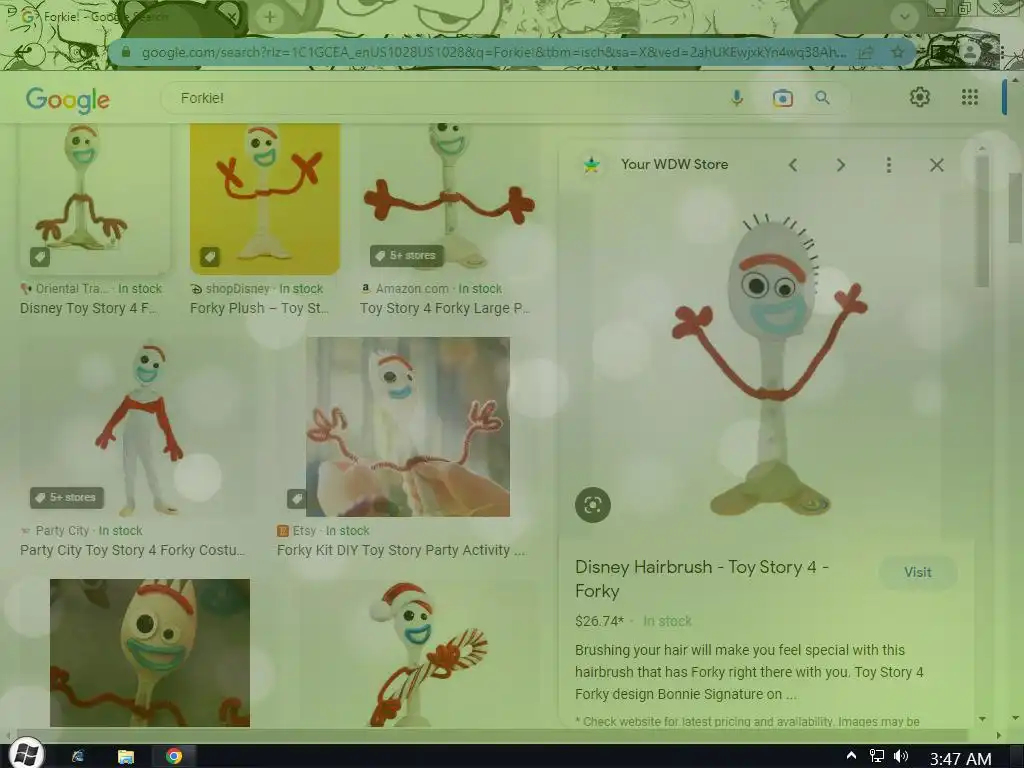This screenshot has width=1024, height=768.
Task: Switch to Chrome in taskbar
Action: point(174,756)
